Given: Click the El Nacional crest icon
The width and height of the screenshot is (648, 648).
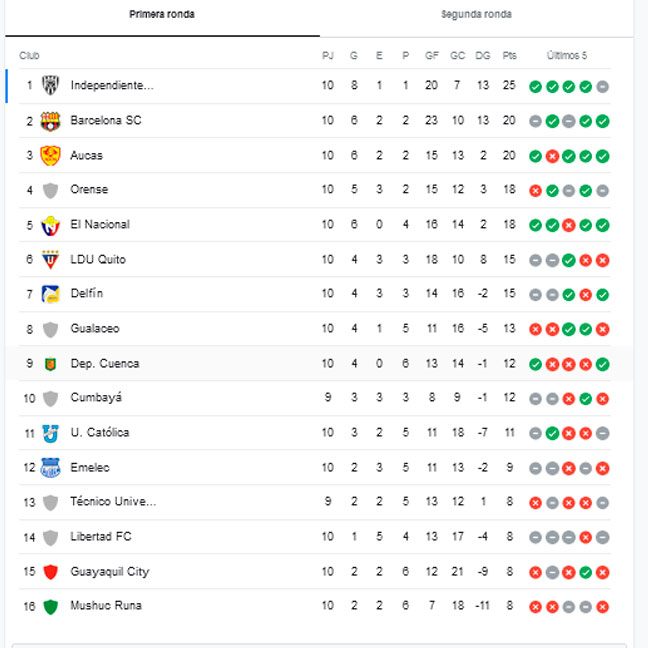Looking at the screenshot, I should [x=50, y=226].
